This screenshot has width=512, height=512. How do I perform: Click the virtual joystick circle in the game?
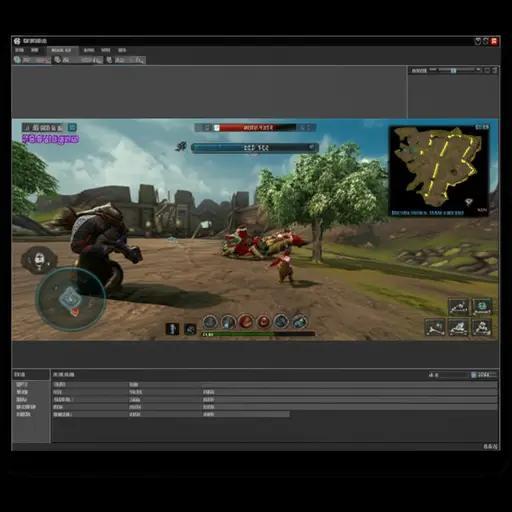click(71, 299)
